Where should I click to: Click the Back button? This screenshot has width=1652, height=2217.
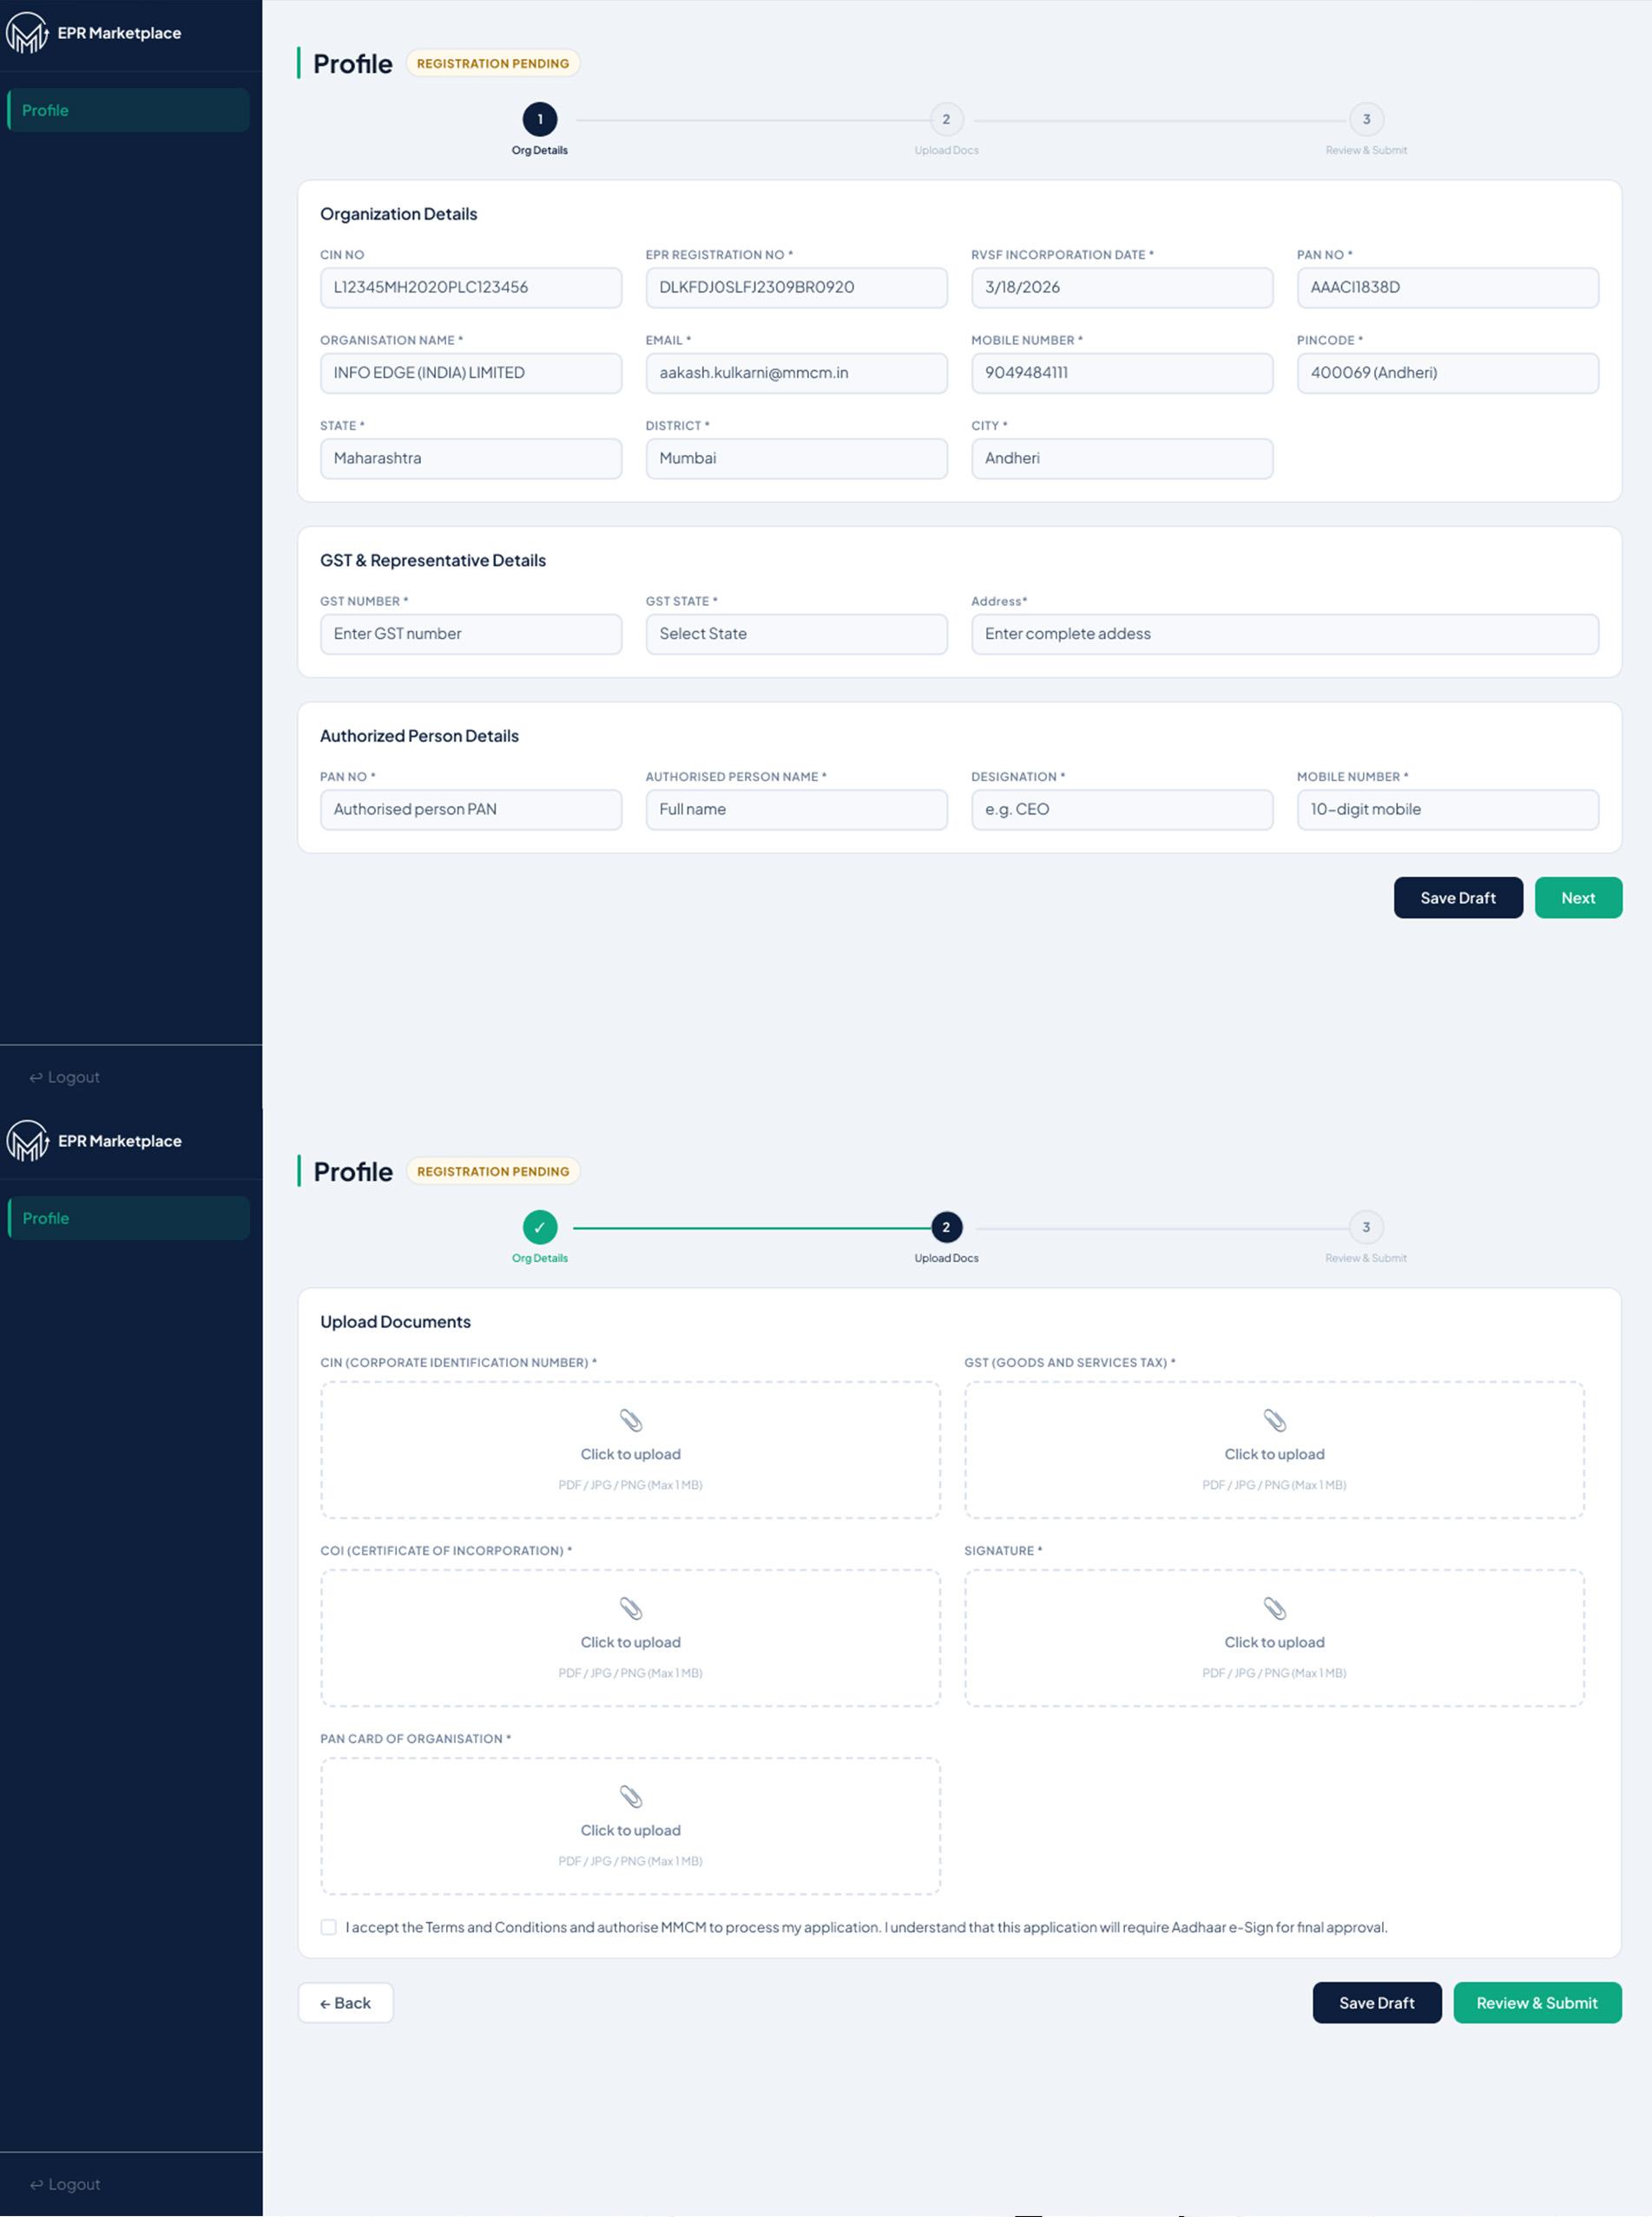346,2003
